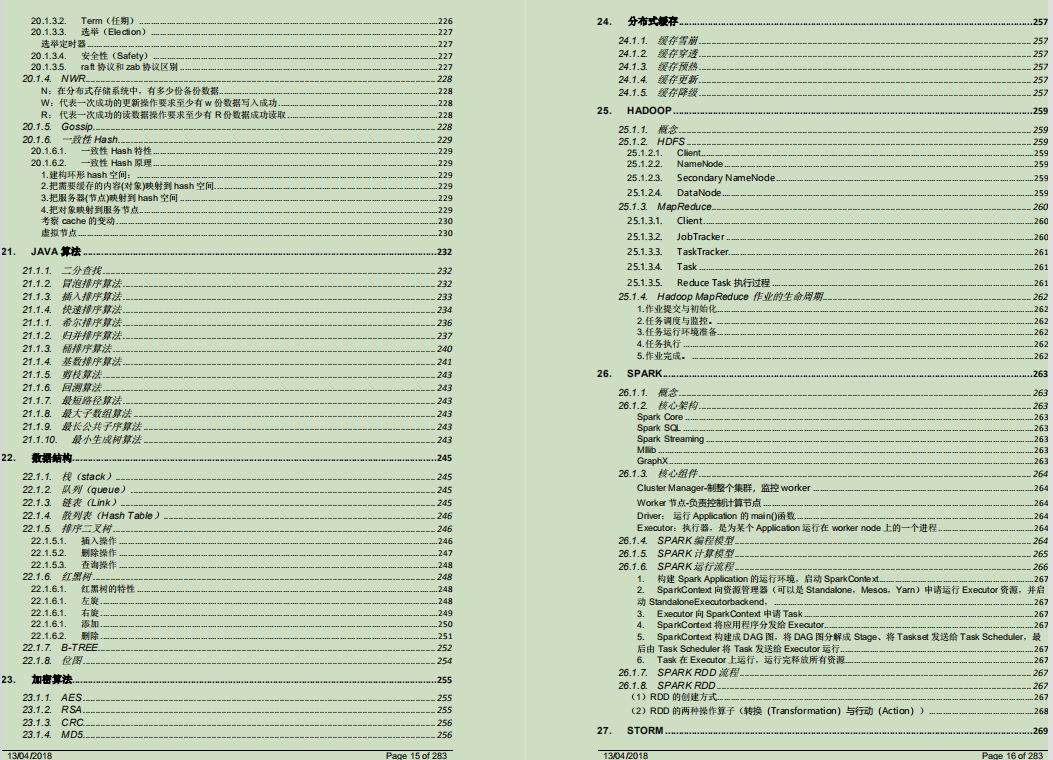Go to '21.1.6. 回溯算法' entry
This screenshot has width=1053, height=760.
(237, 387)
